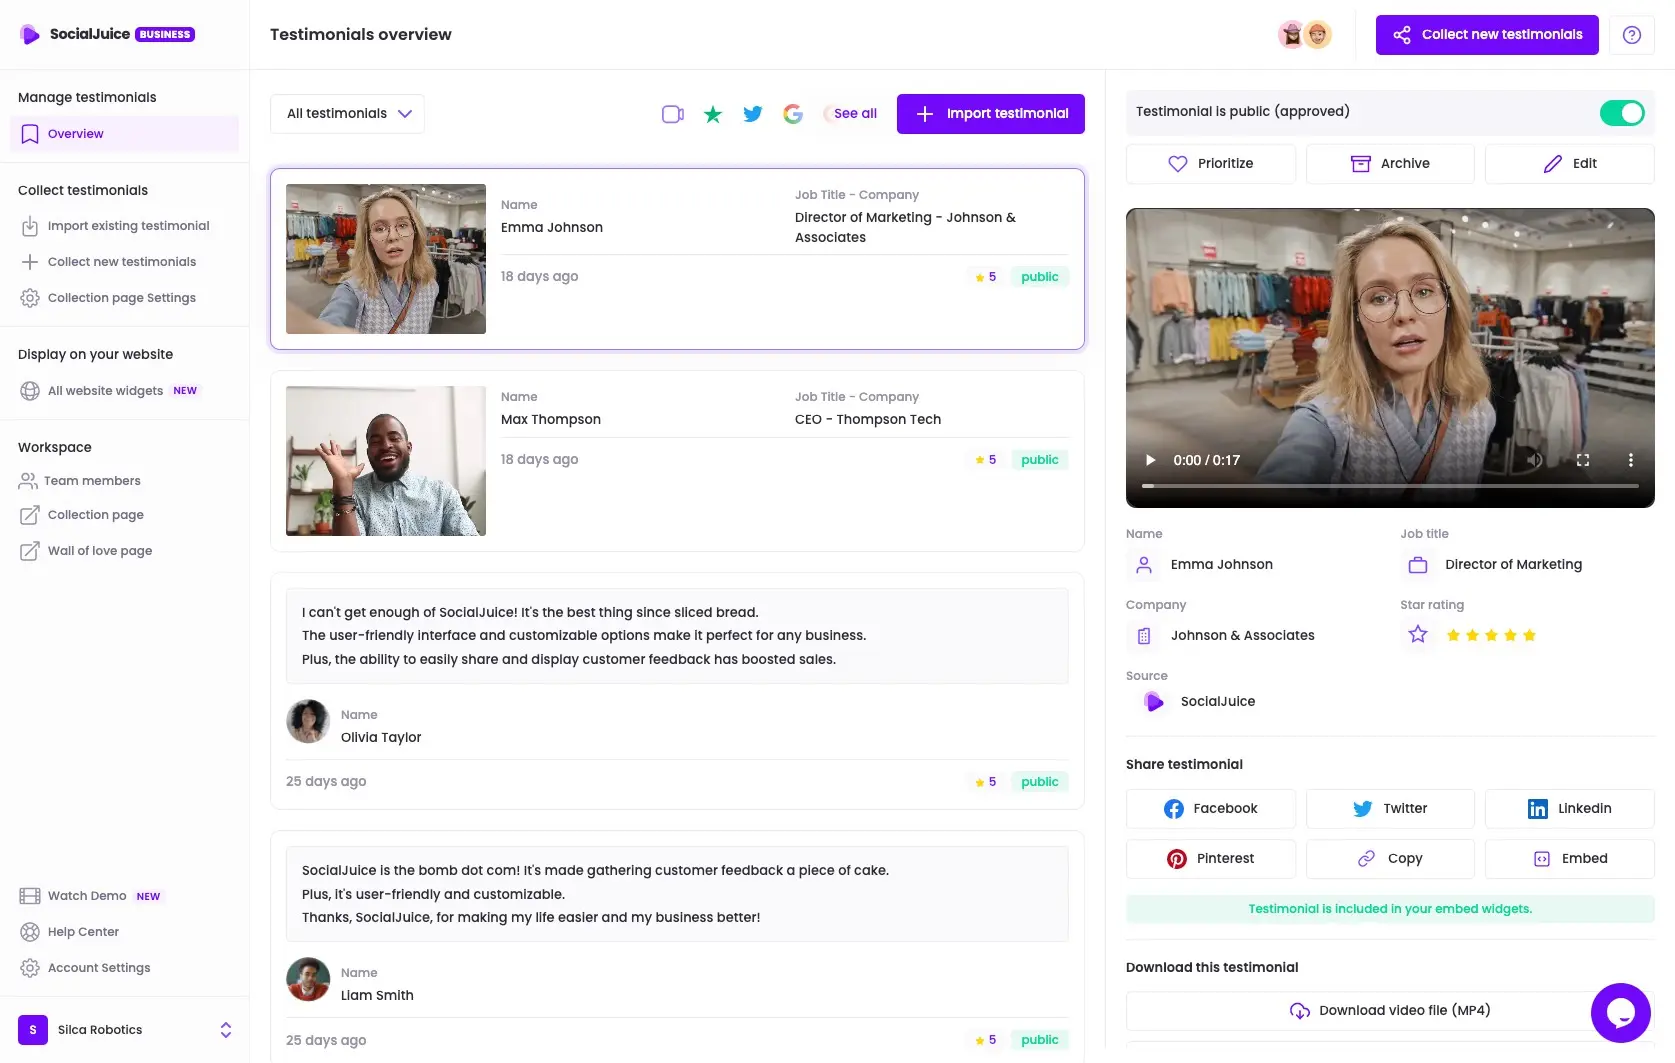The width and height of the screenshot is (1675, 1063).
Task: Archive this testimonial
Action: click(x=1390, y=164)
